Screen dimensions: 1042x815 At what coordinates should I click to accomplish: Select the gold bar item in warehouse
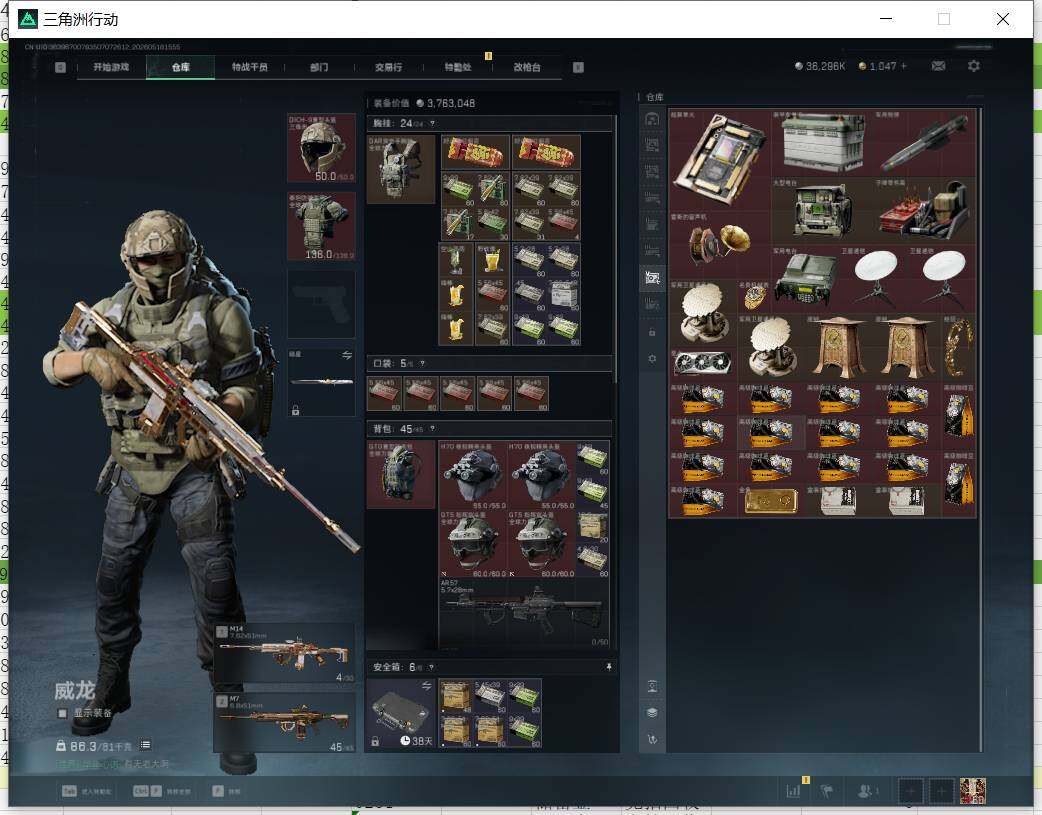pyautogui.click(x=772, y=501)
